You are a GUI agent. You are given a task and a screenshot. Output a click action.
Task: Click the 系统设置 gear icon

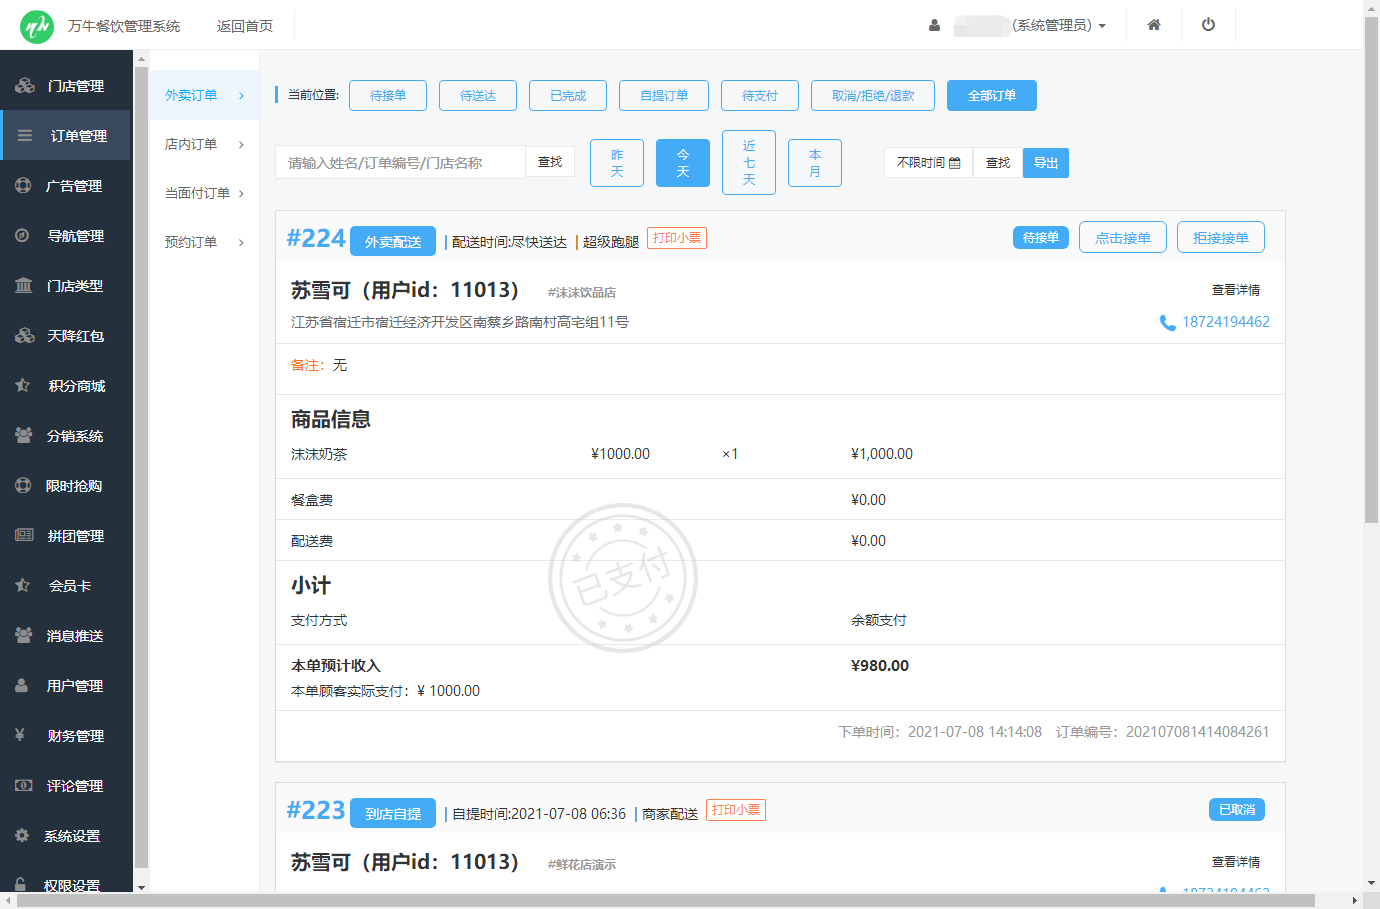pyautogui.click(x=22, y=835)
